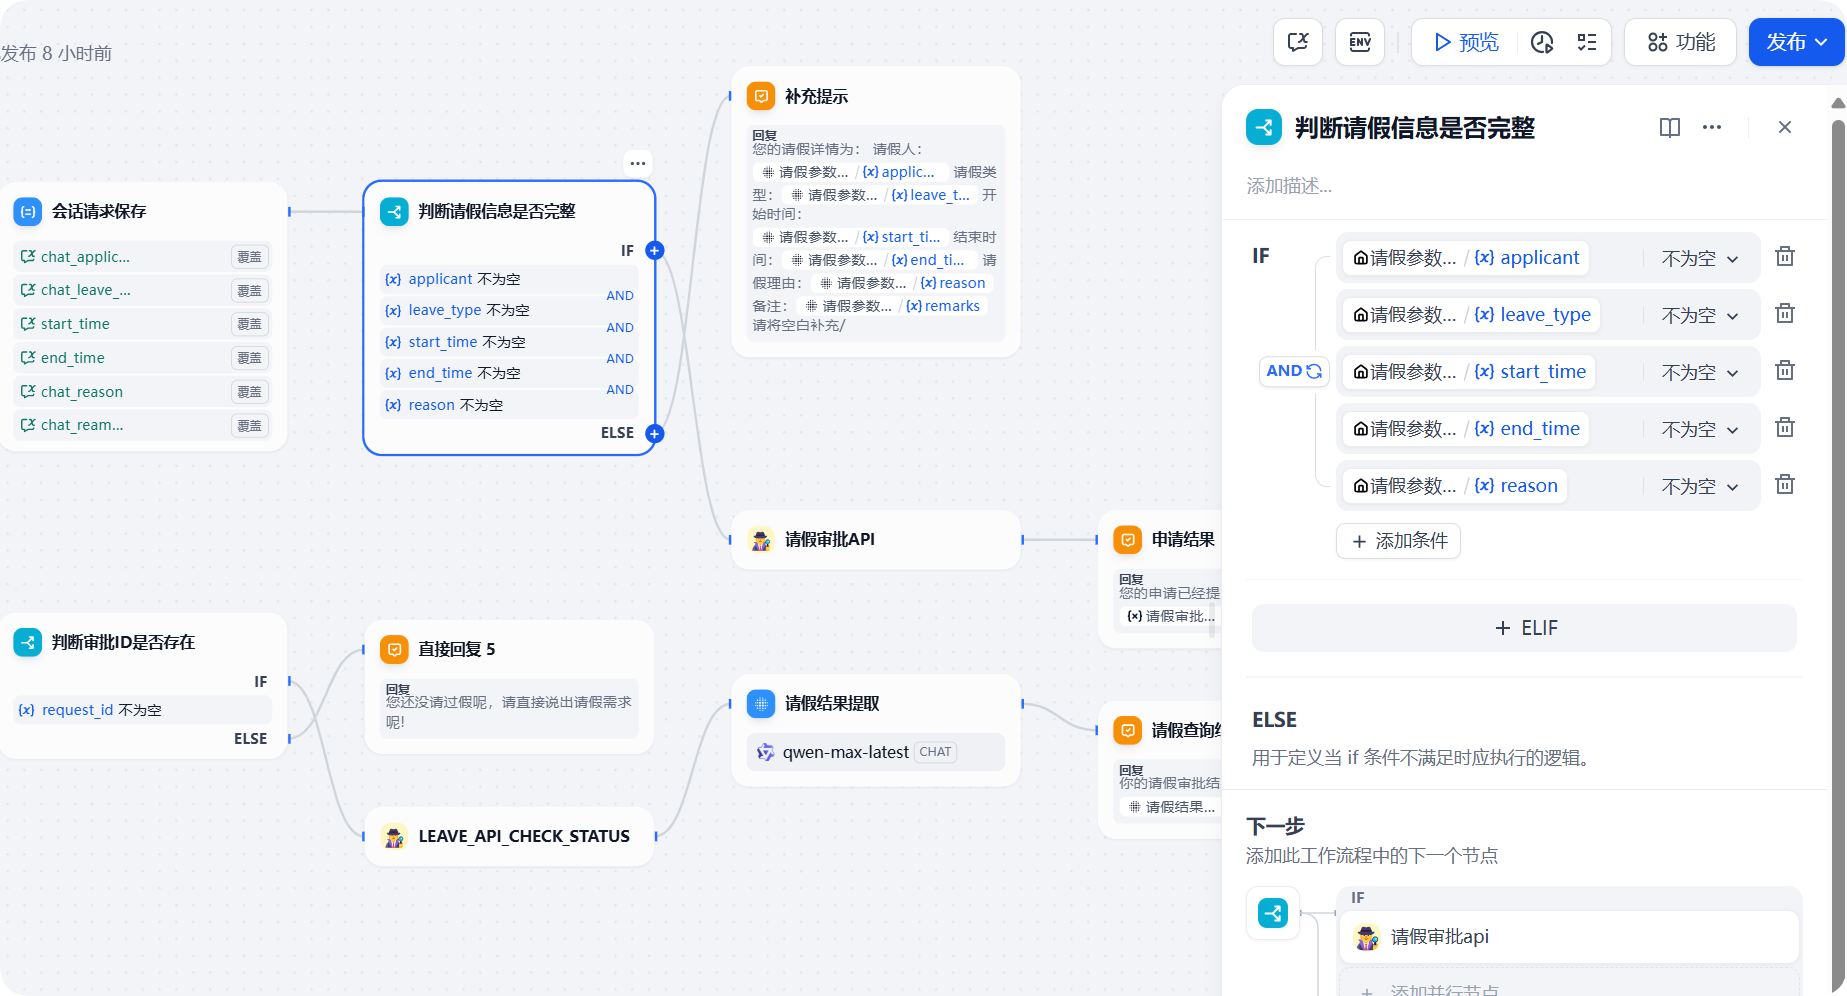Click the 请假审批api next step node

tap(1569, 937)
